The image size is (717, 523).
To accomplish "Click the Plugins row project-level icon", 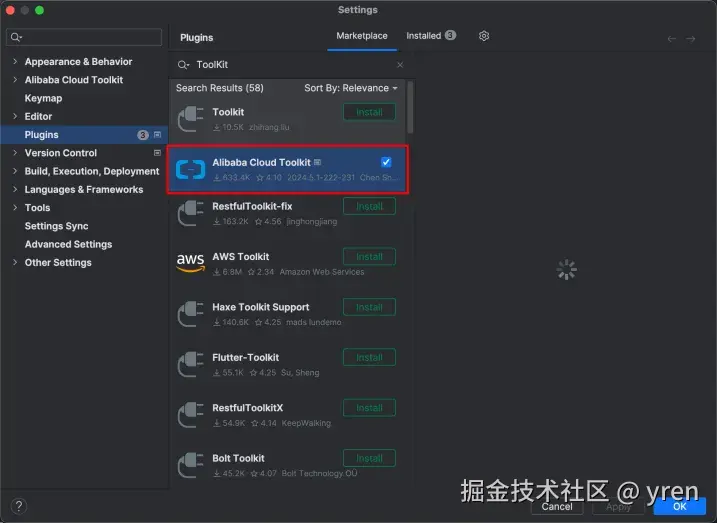I will point(157,134).
